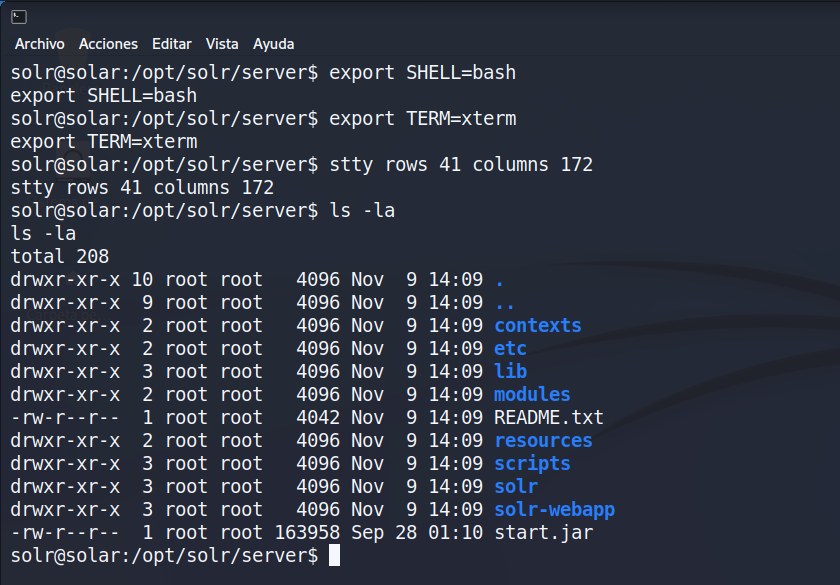This screenshot has width=840, height=585.
Task: Click the contexts directory name
Action: [x=537, y=325]
